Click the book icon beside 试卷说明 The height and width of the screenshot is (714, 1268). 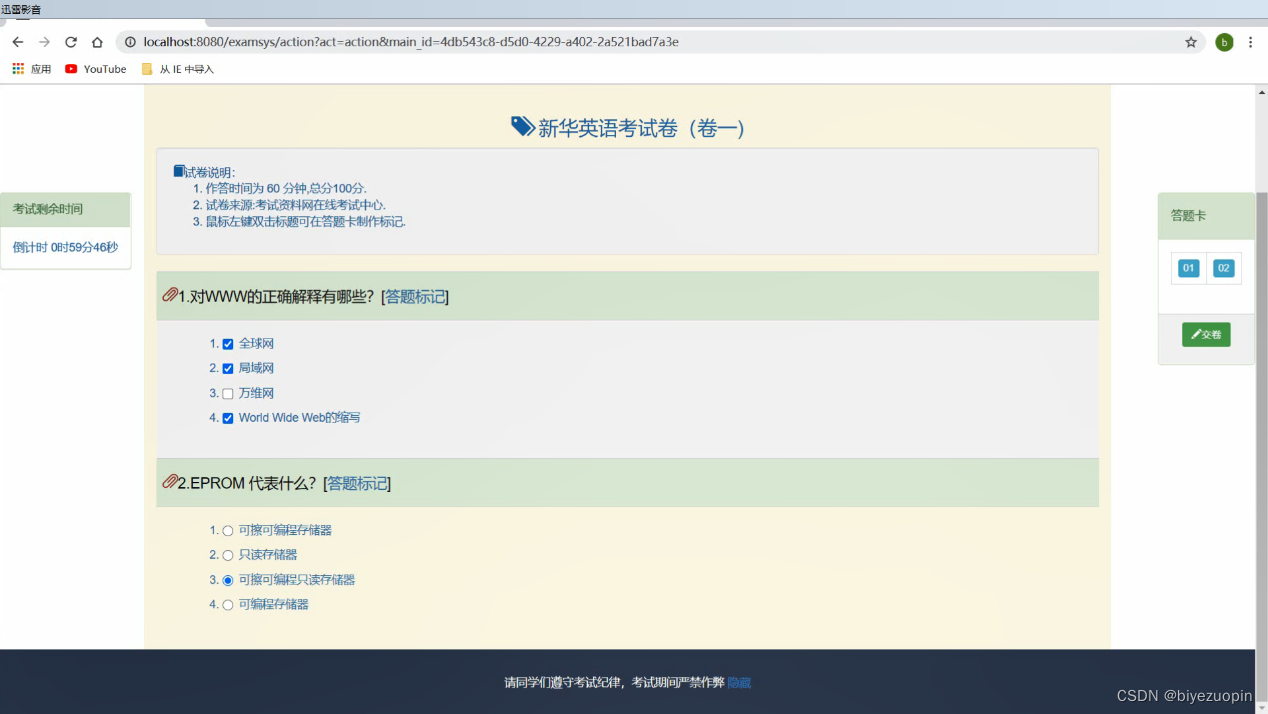click(179, 171)
